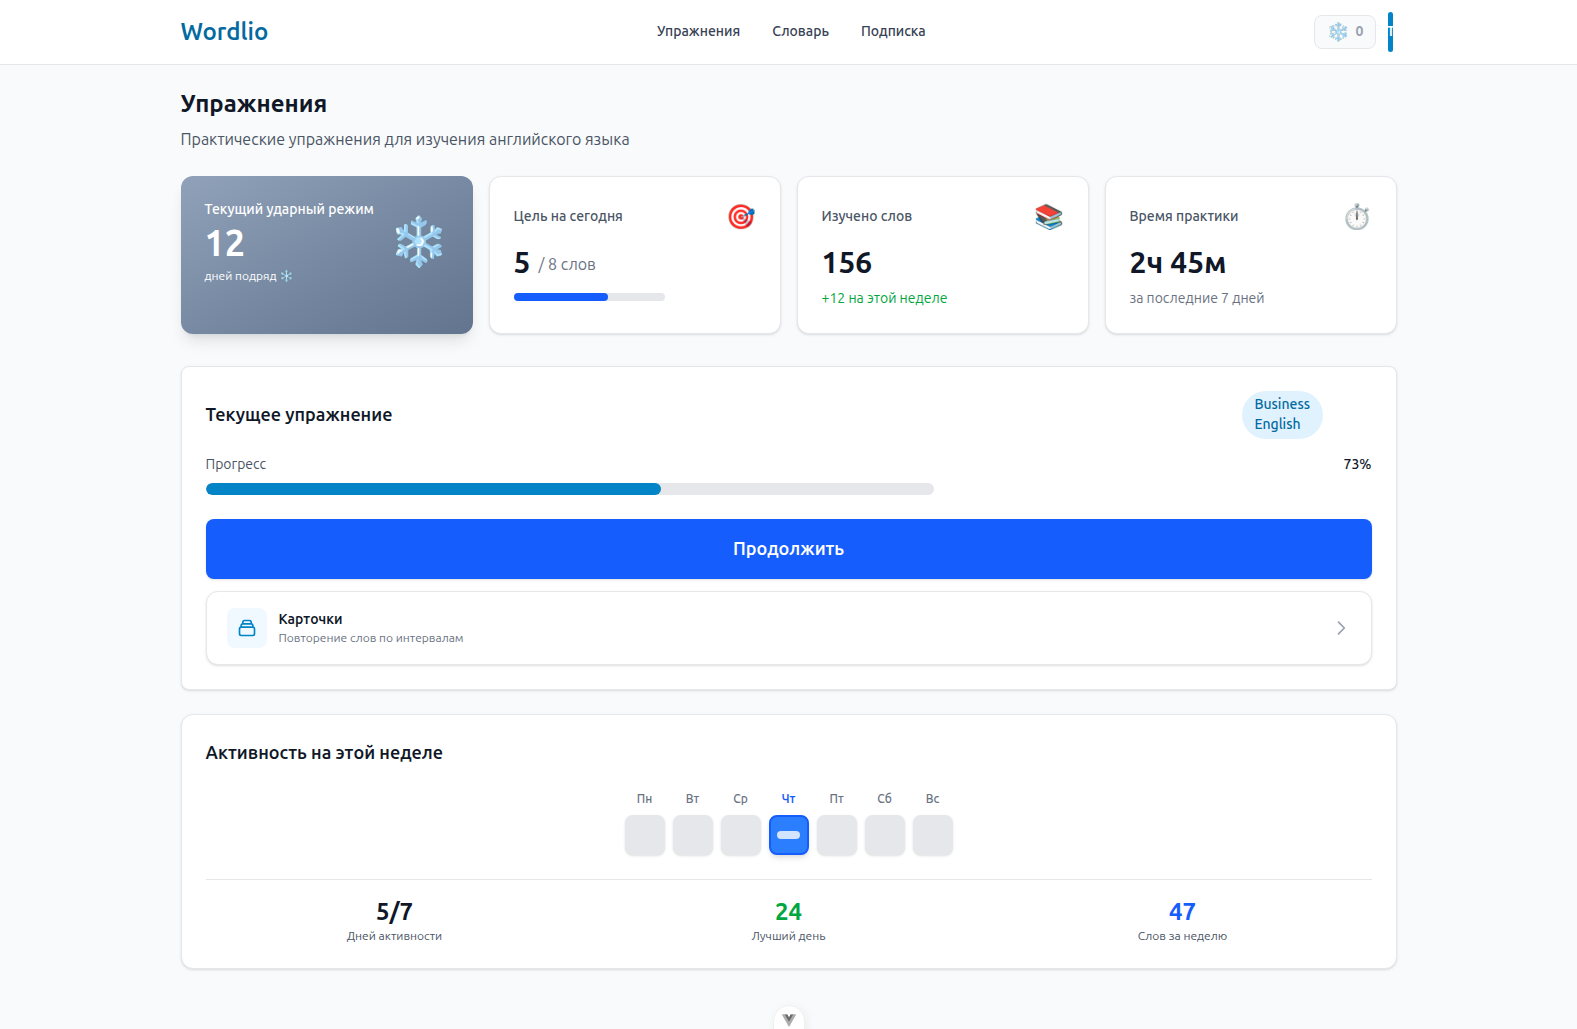Click the 47 Слов за неделю stat
Screen dimensions: 1577x1029
[x=1182, y=921]
